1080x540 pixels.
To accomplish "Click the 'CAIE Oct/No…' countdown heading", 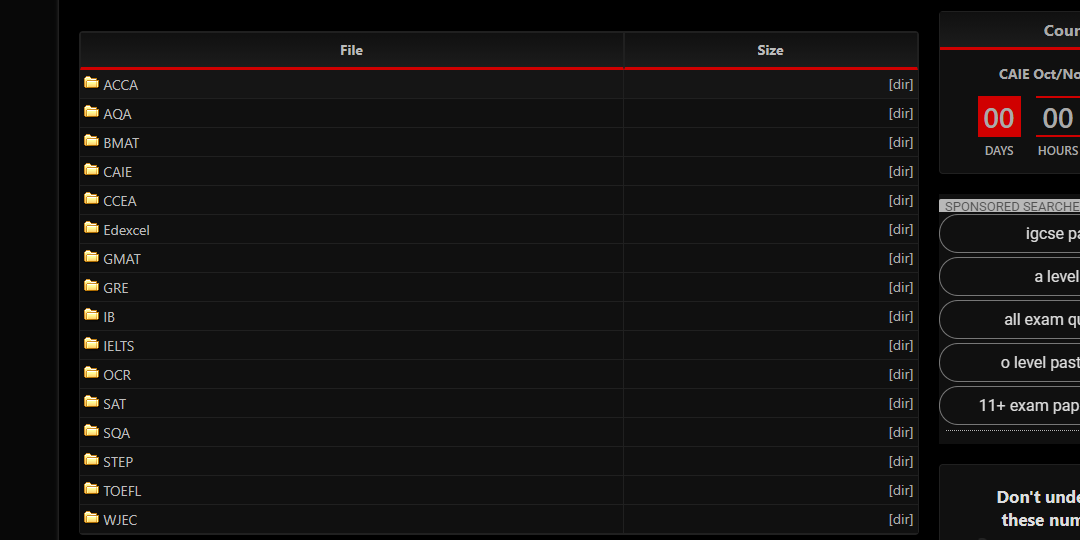I will click(x=1039, y=74).
